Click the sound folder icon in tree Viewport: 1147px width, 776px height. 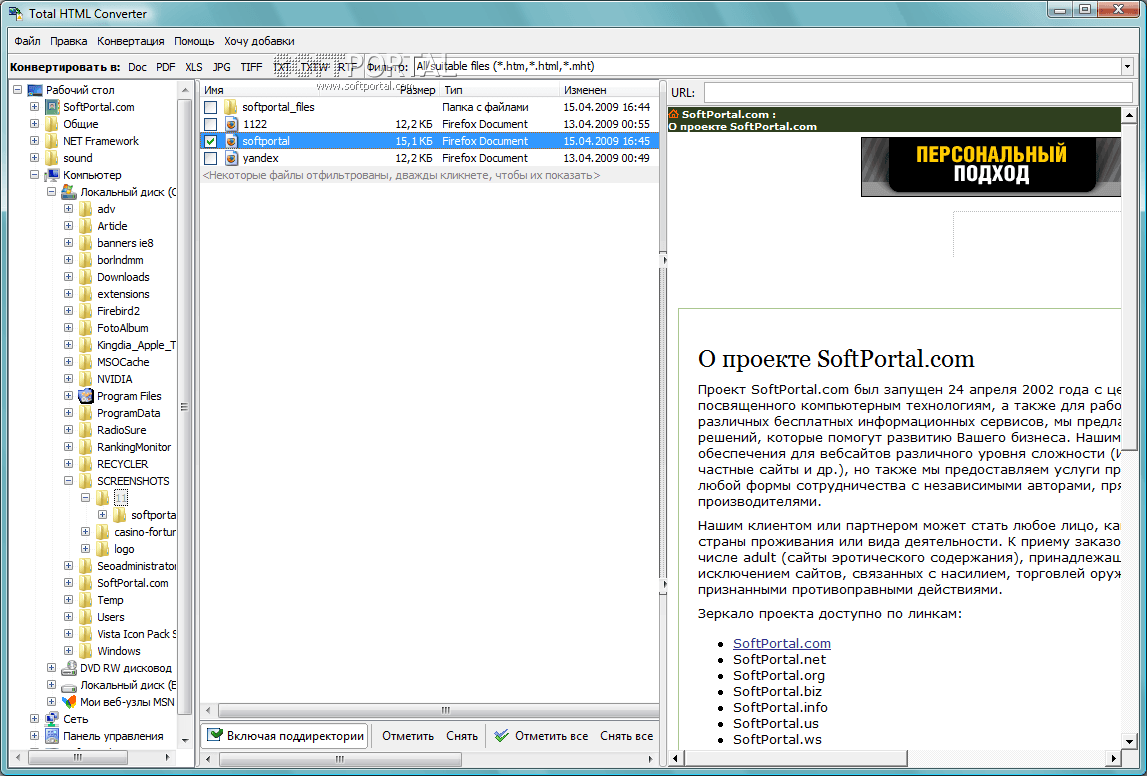click(51, 158)
